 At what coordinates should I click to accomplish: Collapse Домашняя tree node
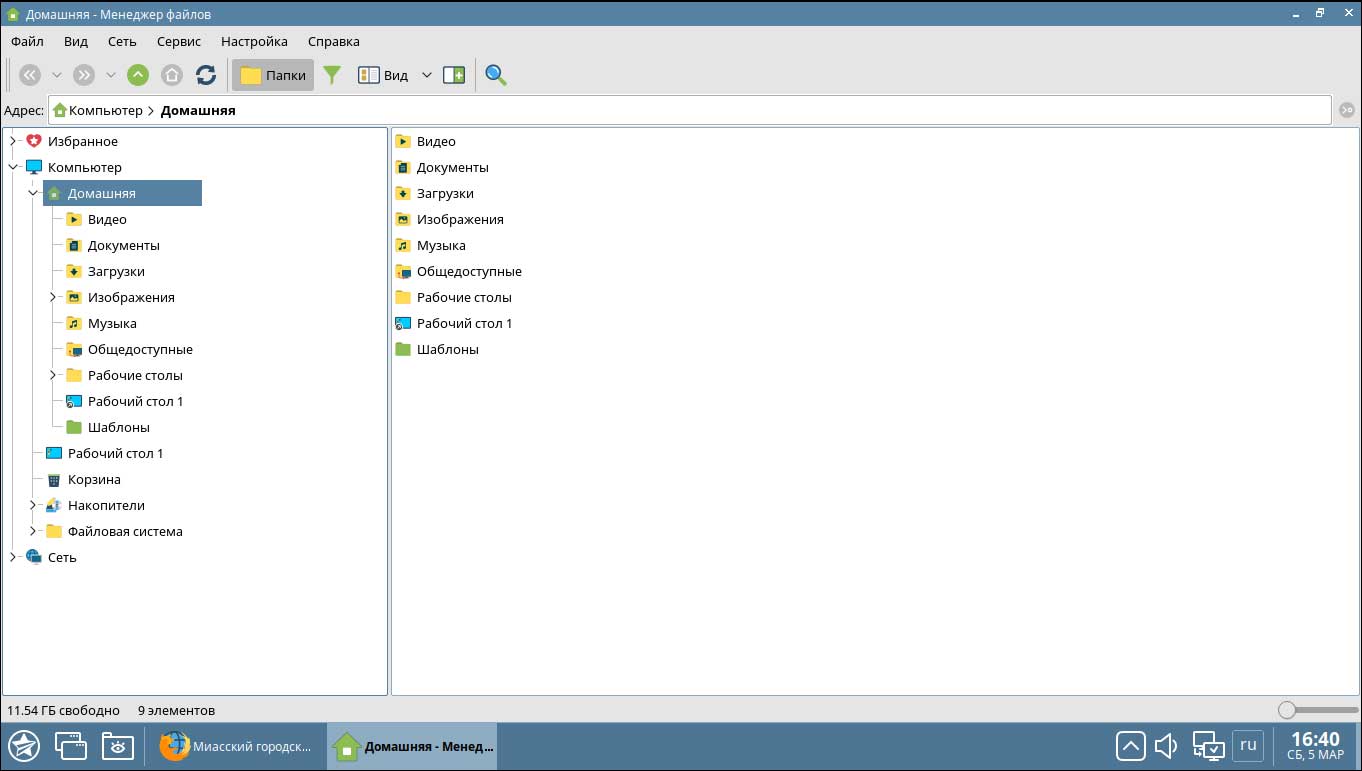(33, 193)
